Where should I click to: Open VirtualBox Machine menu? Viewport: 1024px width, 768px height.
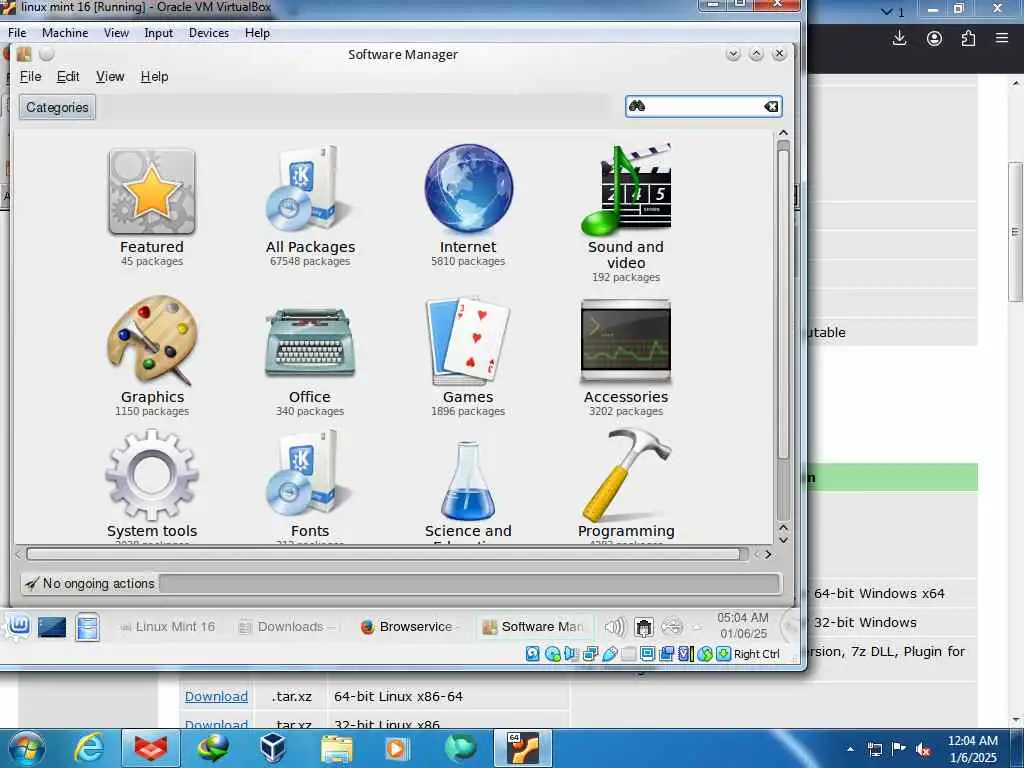click(x=65, y=33)
